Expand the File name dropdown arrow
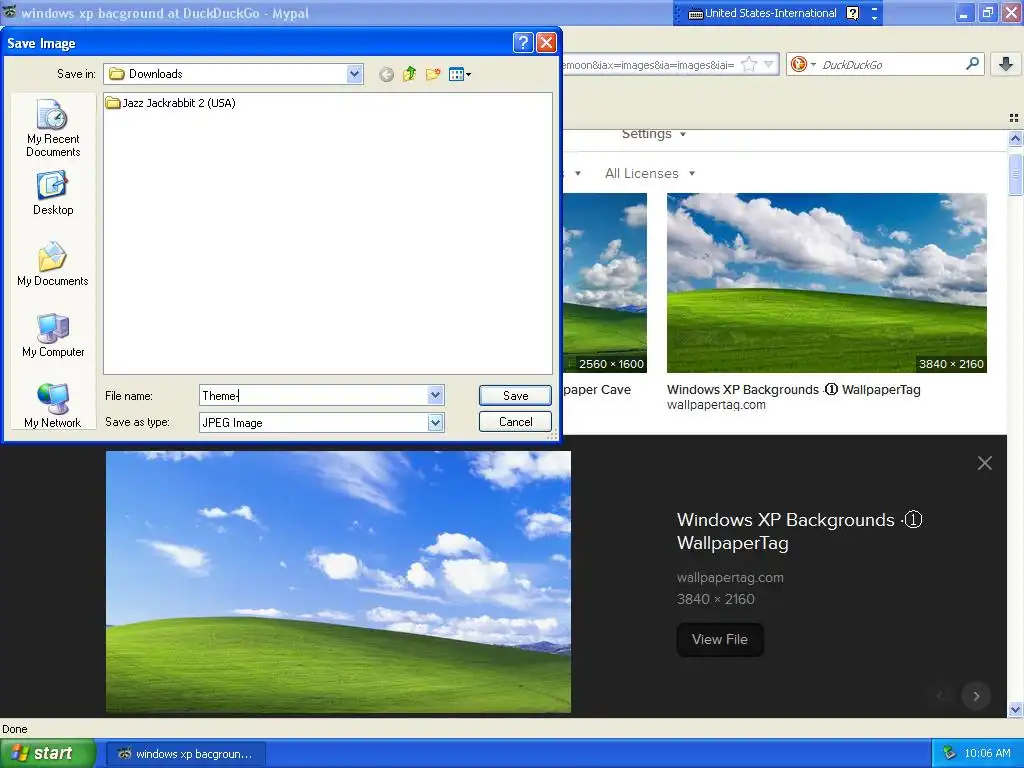The width and height of the screenshot is (1024, 768). tap(436, 395)
